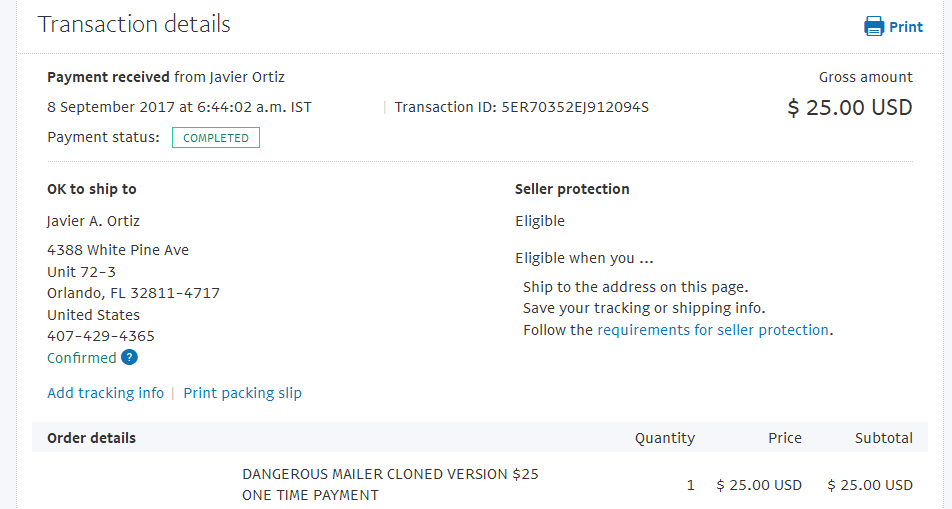Click the printer icon
The image size is (952, 509).
pos(874,27)
